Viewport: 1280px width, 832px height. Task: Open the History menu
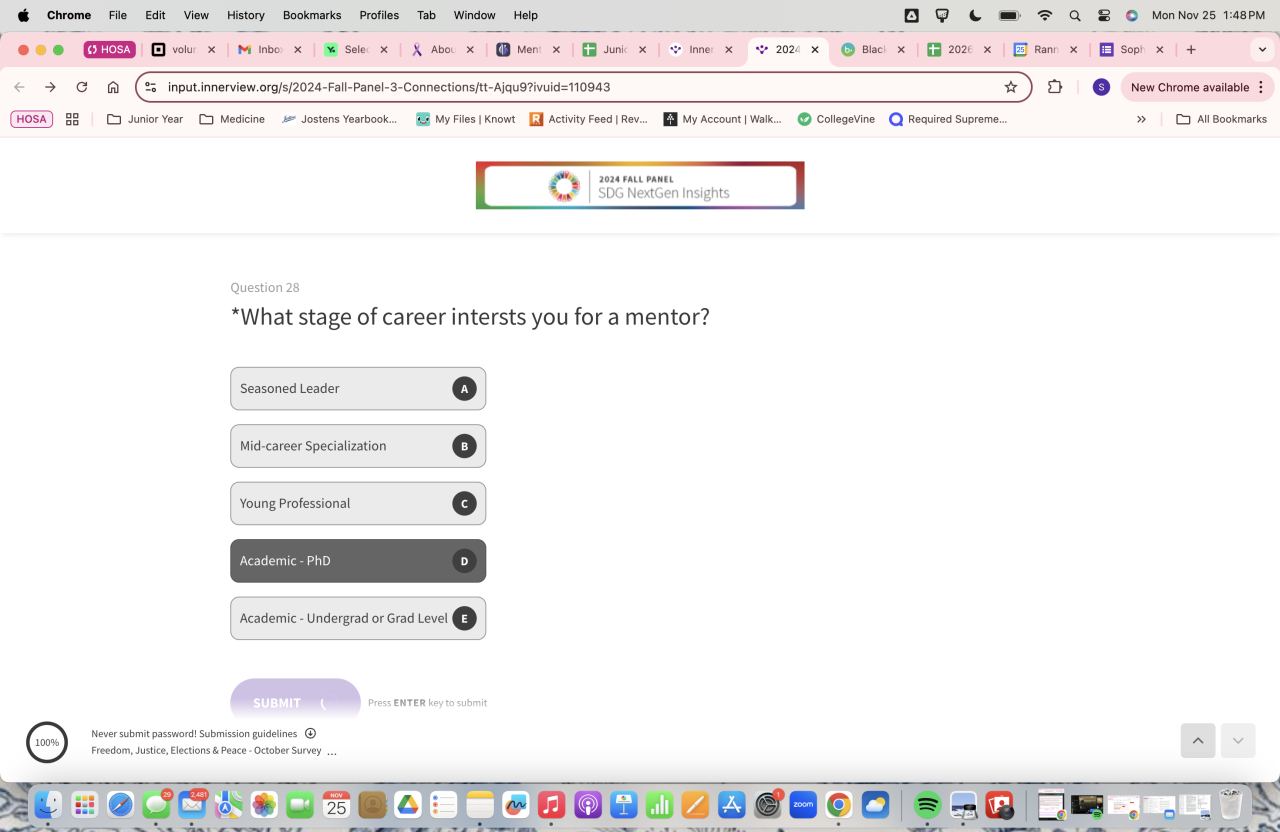[245, 15]
